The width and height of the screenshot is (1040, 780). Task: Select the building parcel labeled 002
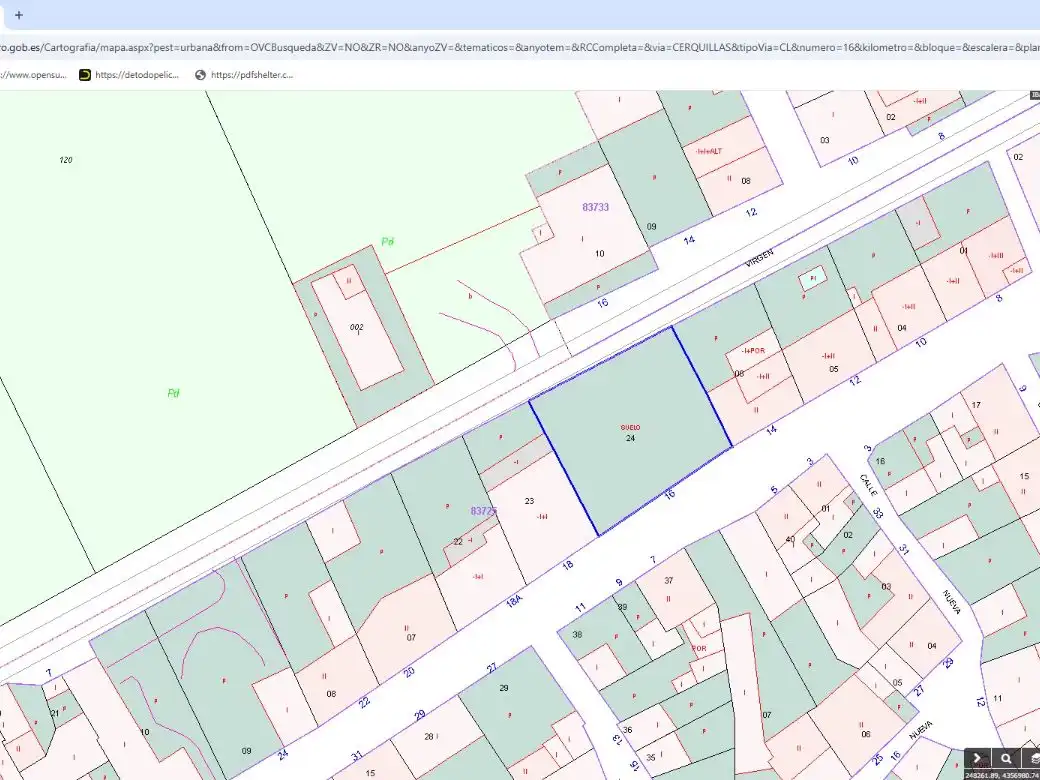coord(357,327)
